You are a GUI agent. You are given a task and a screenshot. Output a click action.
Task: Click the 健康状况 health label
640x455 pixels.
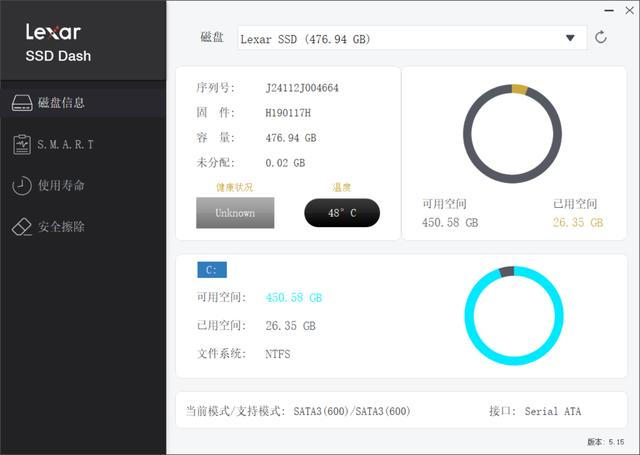coord(235,187)
